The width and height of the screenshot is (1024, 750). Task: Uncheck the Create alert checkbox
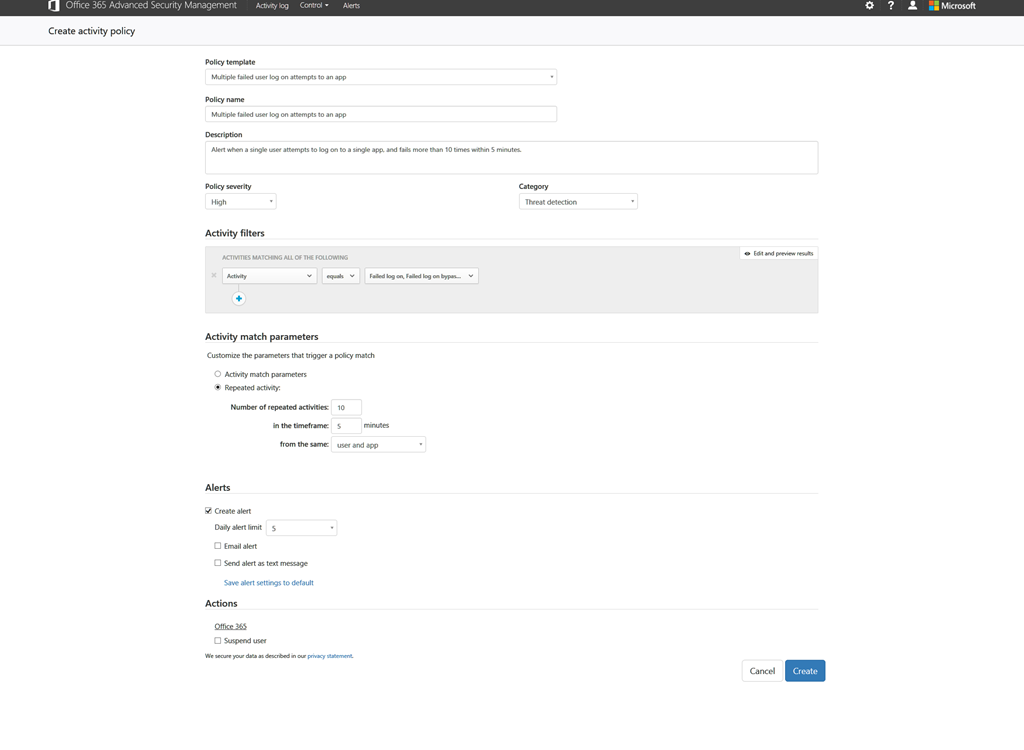point(209,511)
